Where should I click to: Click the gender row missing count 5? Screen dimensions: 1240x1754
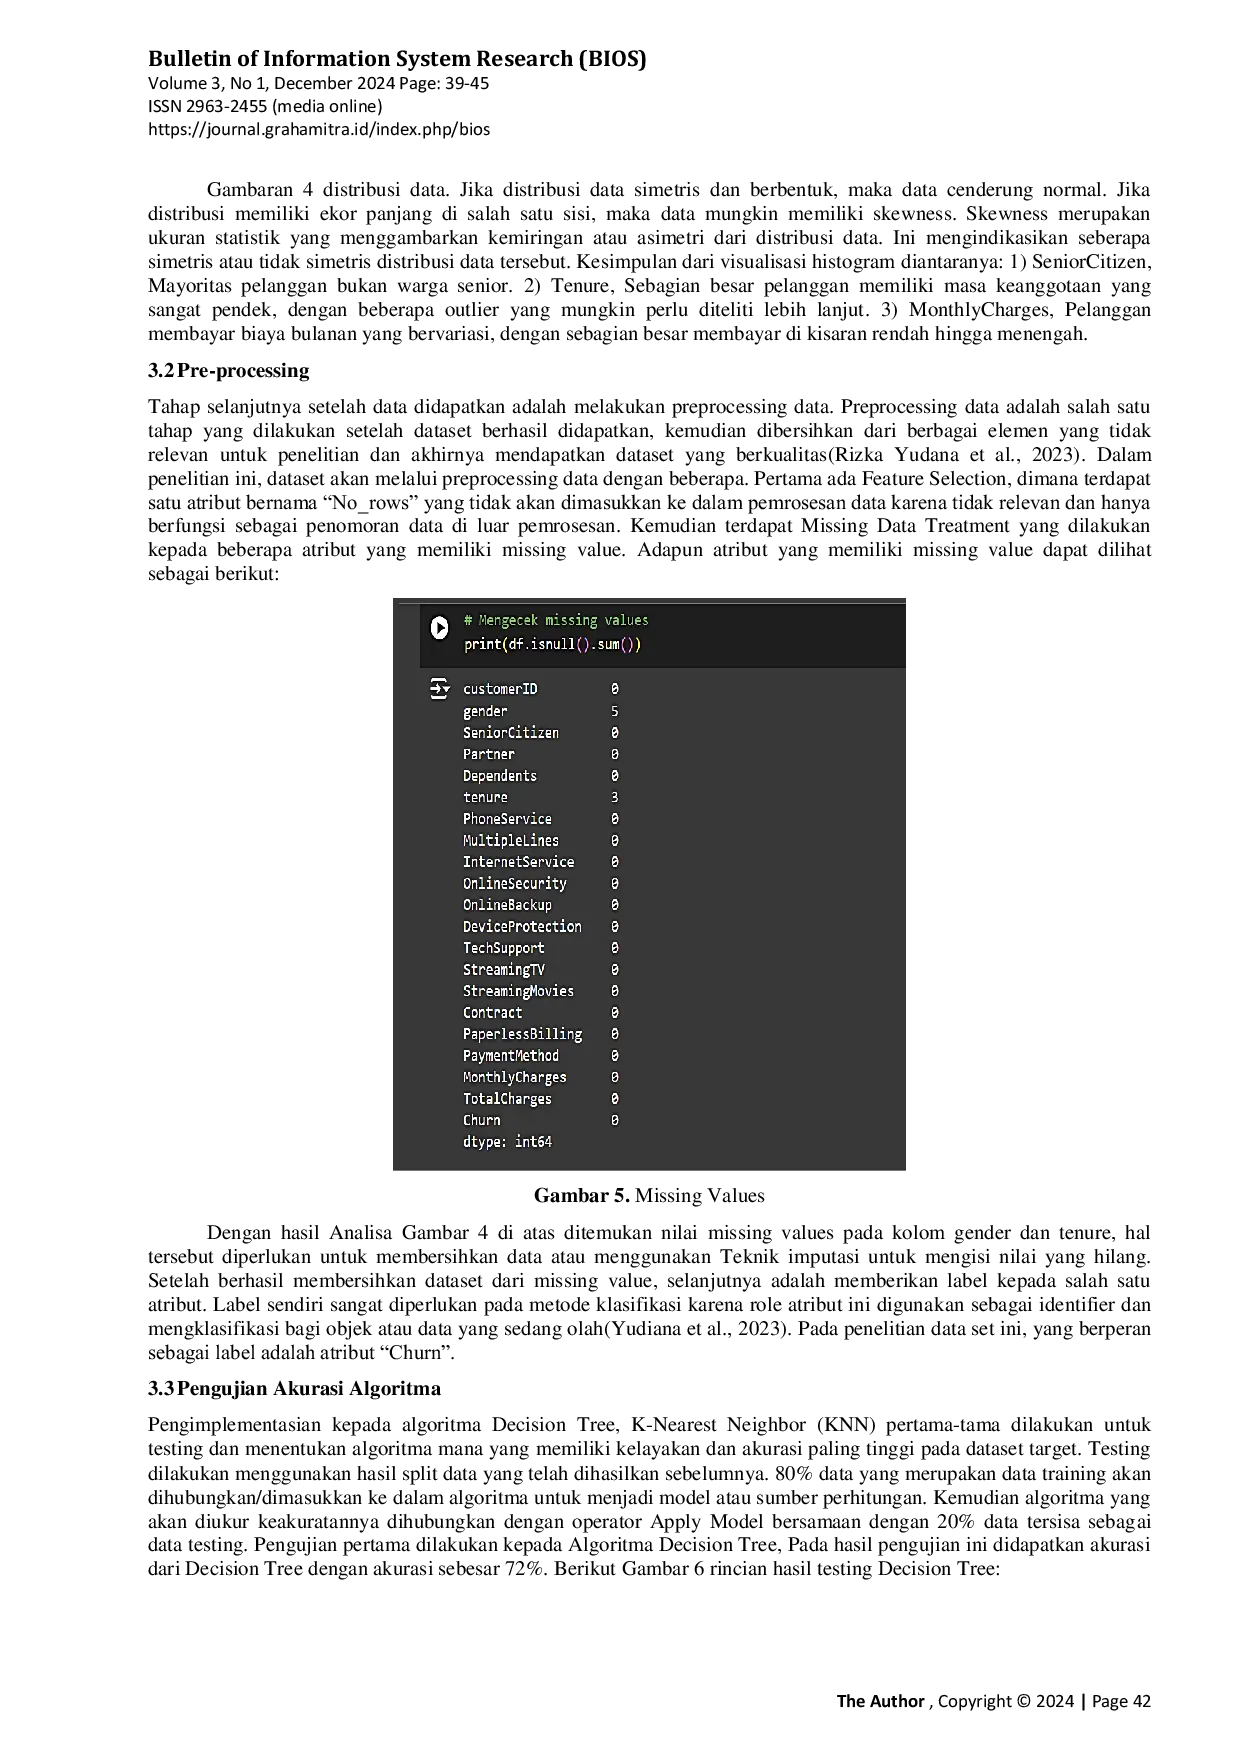614,711
